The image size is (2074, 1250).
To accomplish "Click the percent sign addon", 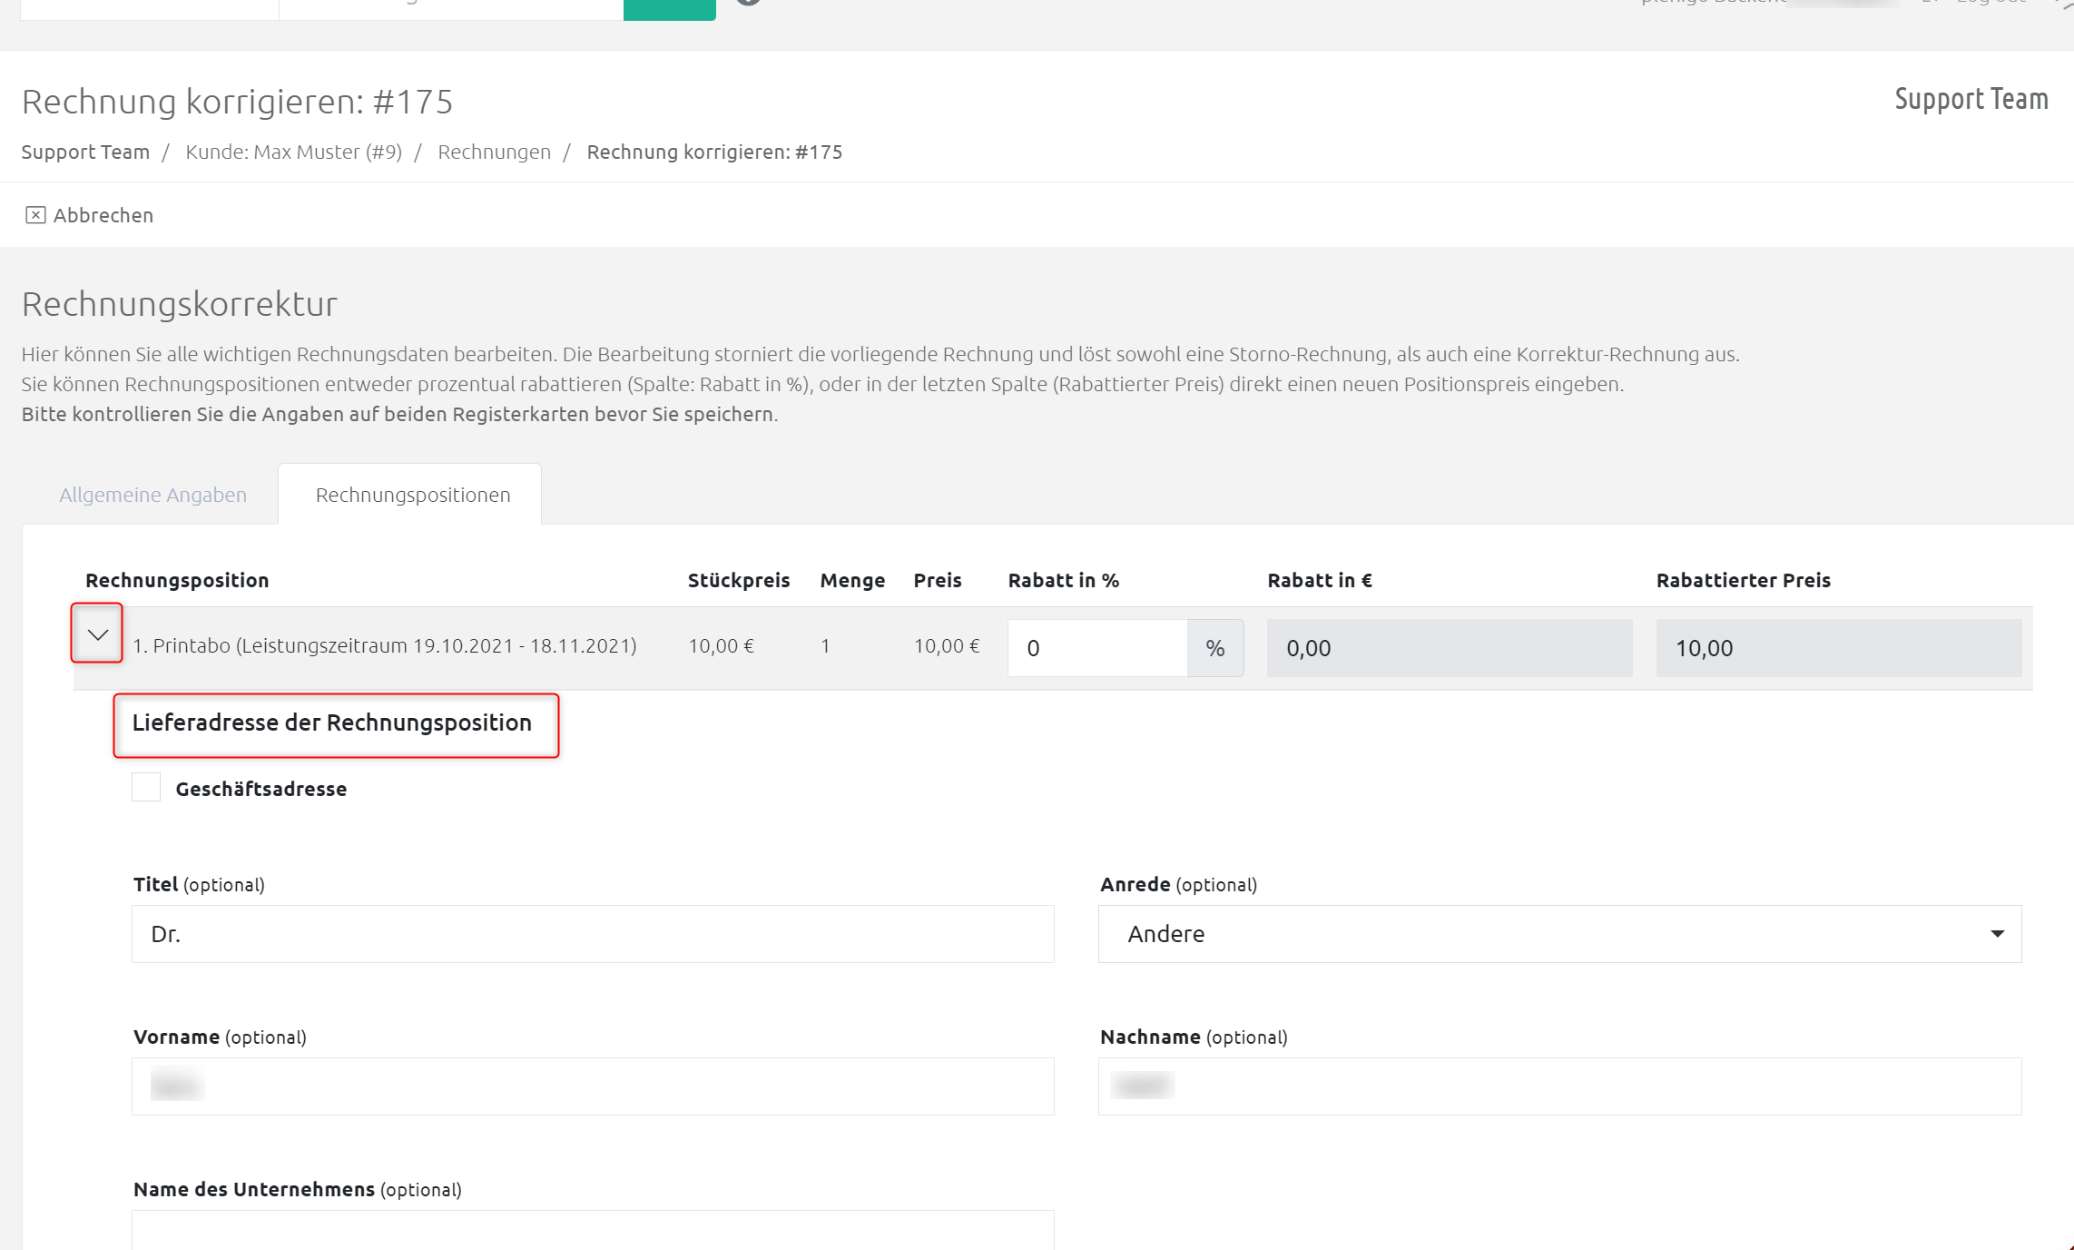I will [1215, 648].
